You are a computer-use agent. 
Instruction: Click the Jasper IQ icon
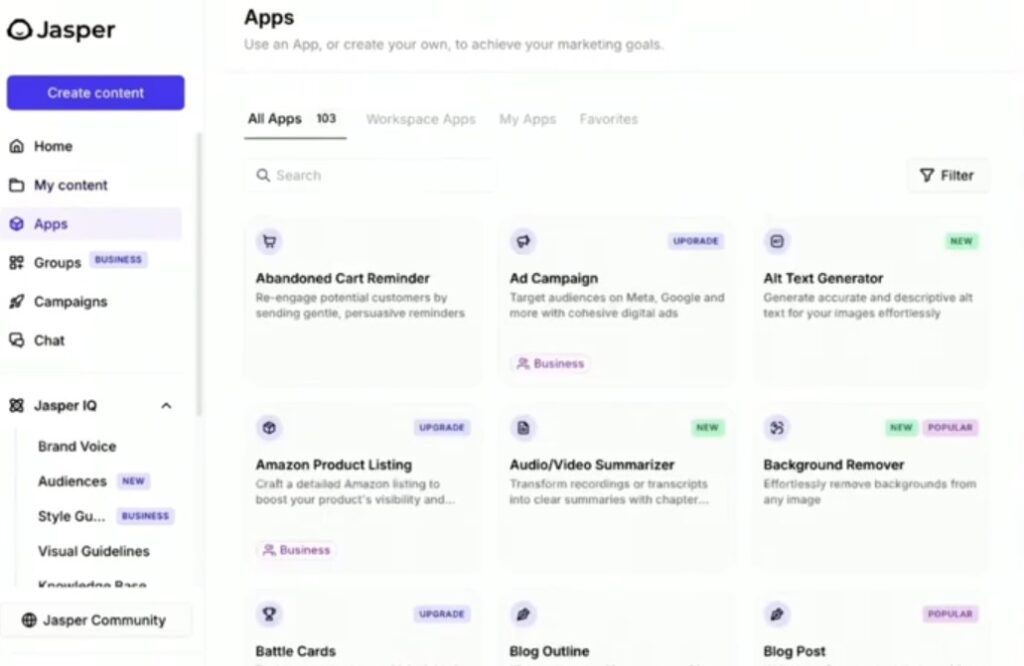[17, 405]
